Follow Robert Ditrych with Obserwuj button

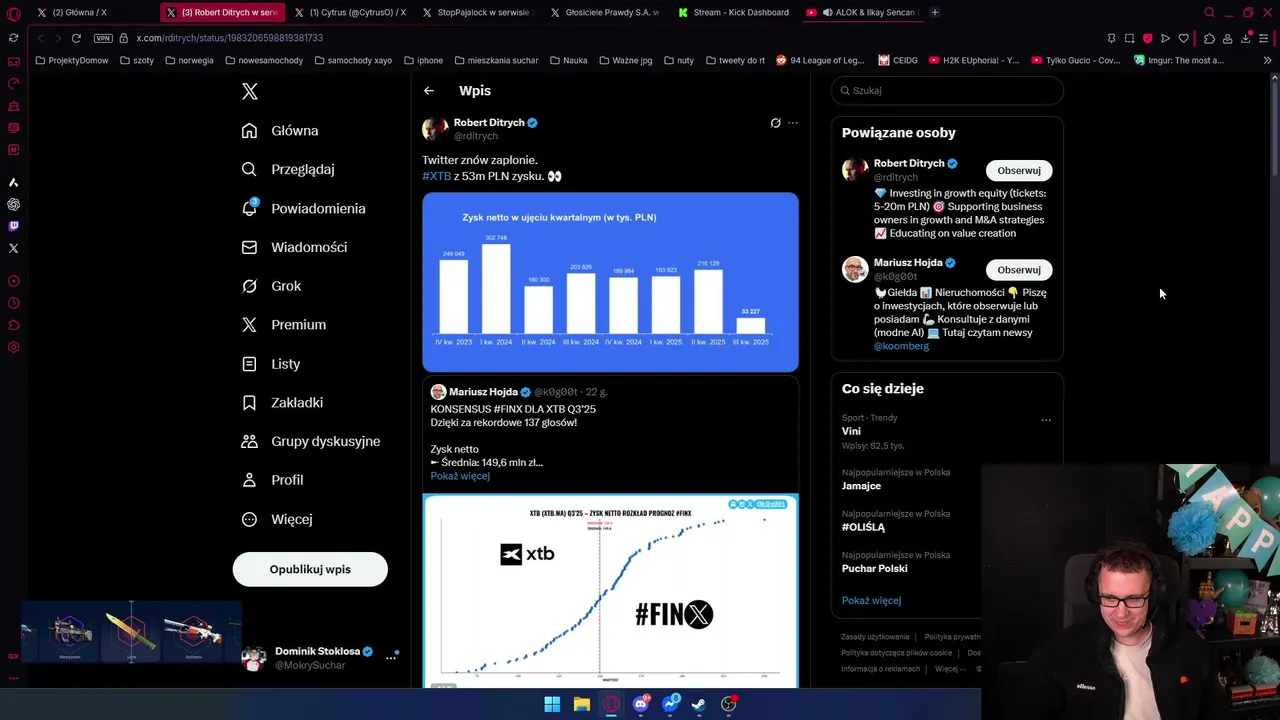(1019, 170)
